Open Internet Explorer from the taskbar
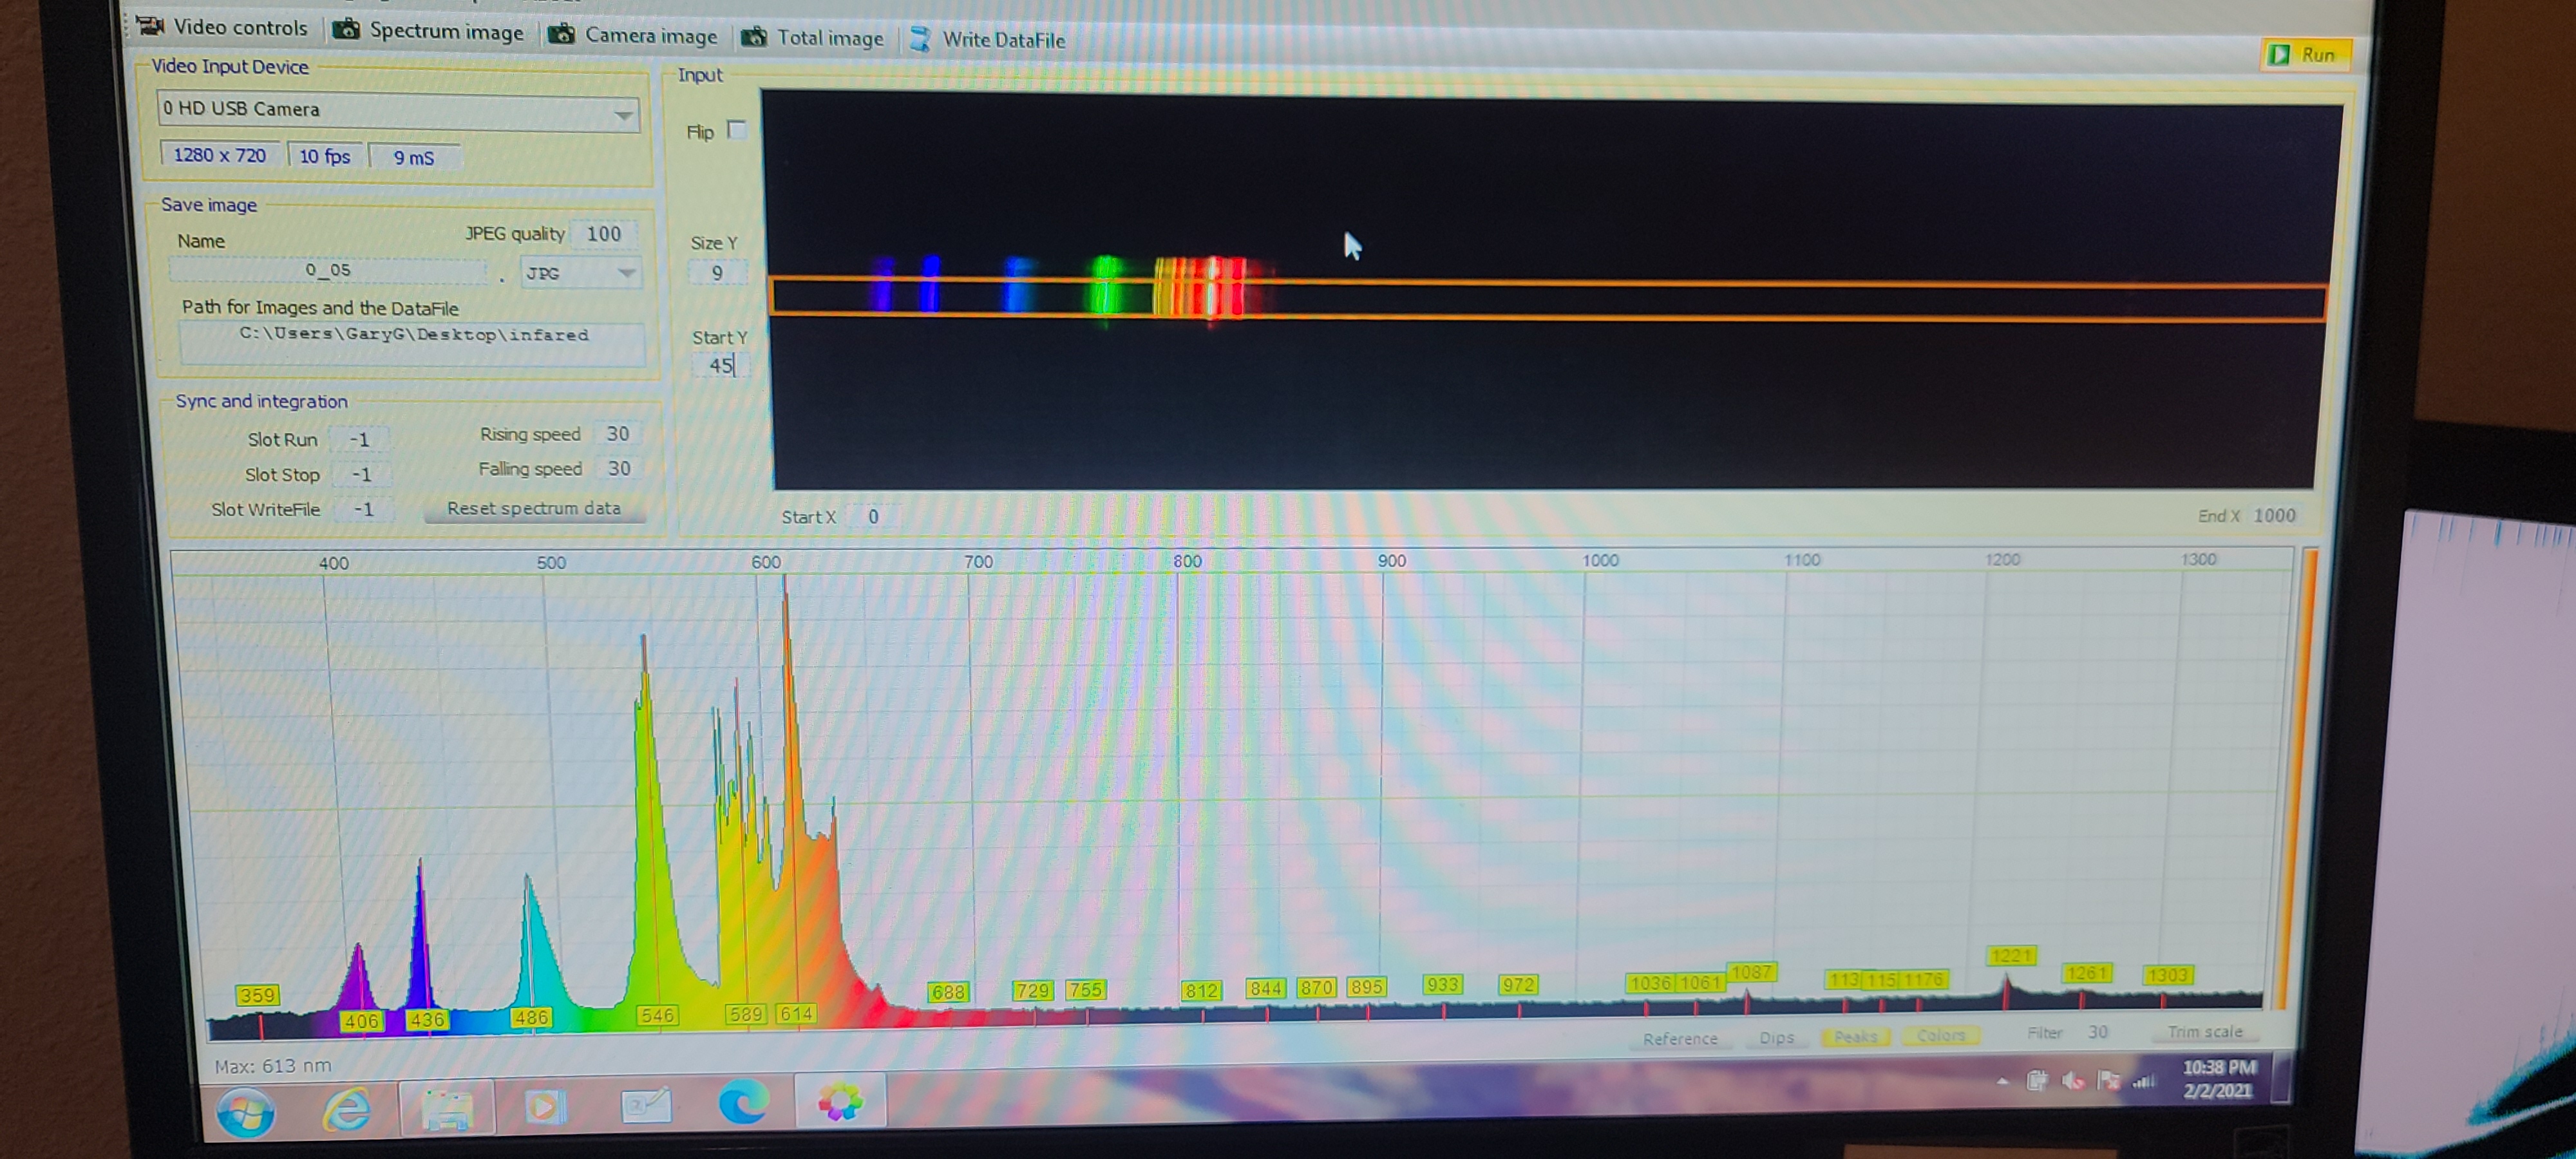This screenshot has width=2576, height=1159. pyautogui.click(x=346, y=1108)
